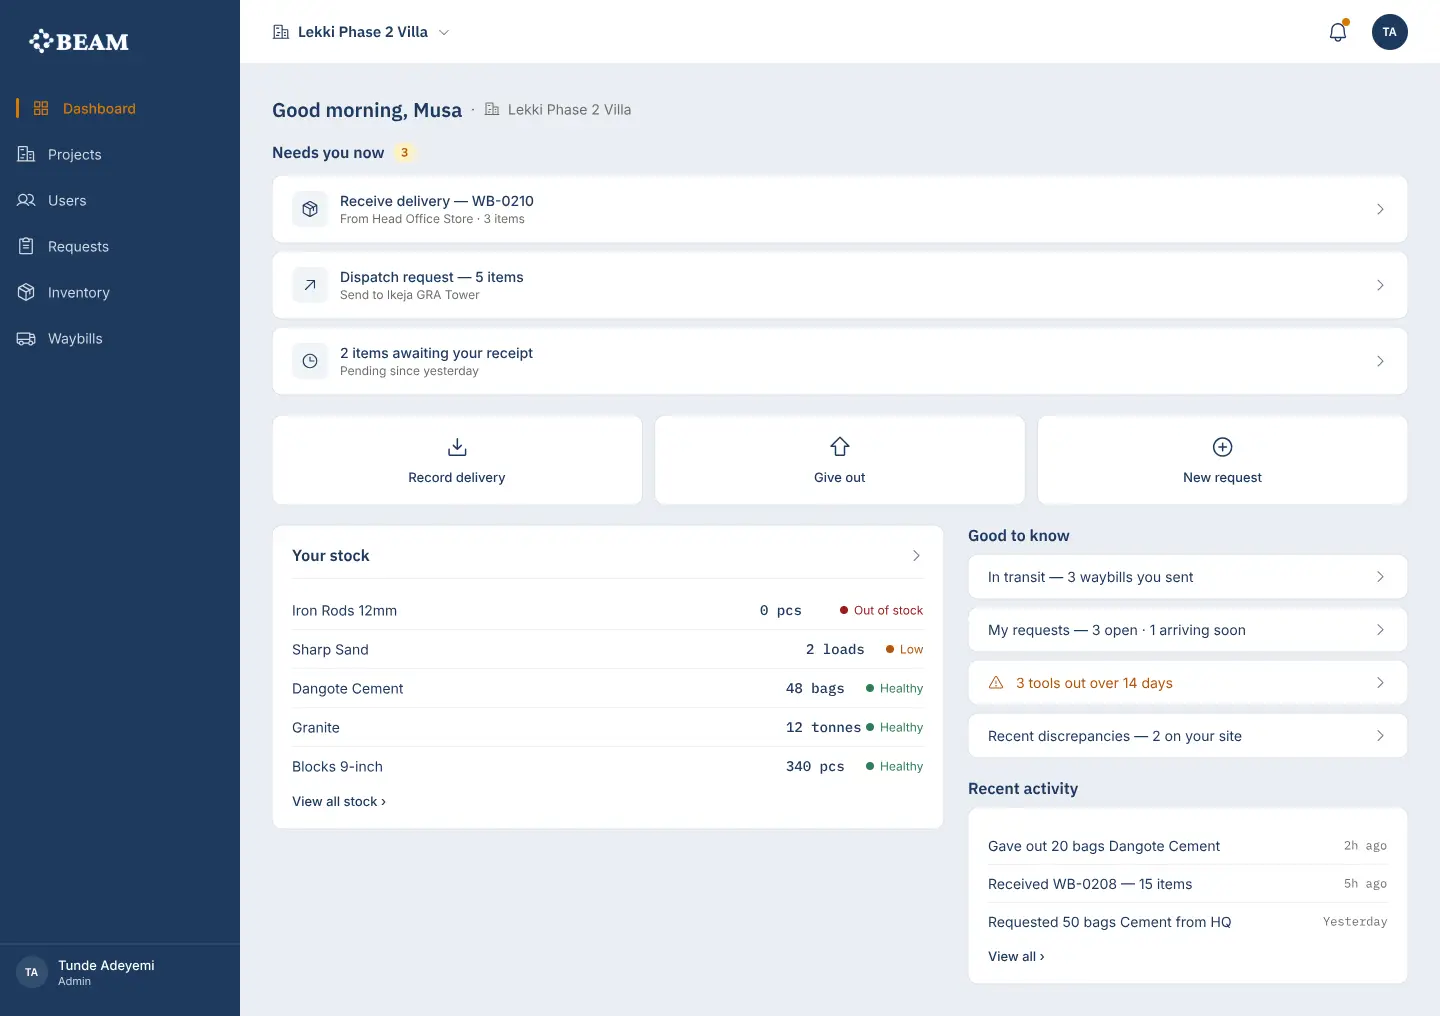Click the Your stock heading
This screenshot has height=1016, width=1440.
pos(331,555)
